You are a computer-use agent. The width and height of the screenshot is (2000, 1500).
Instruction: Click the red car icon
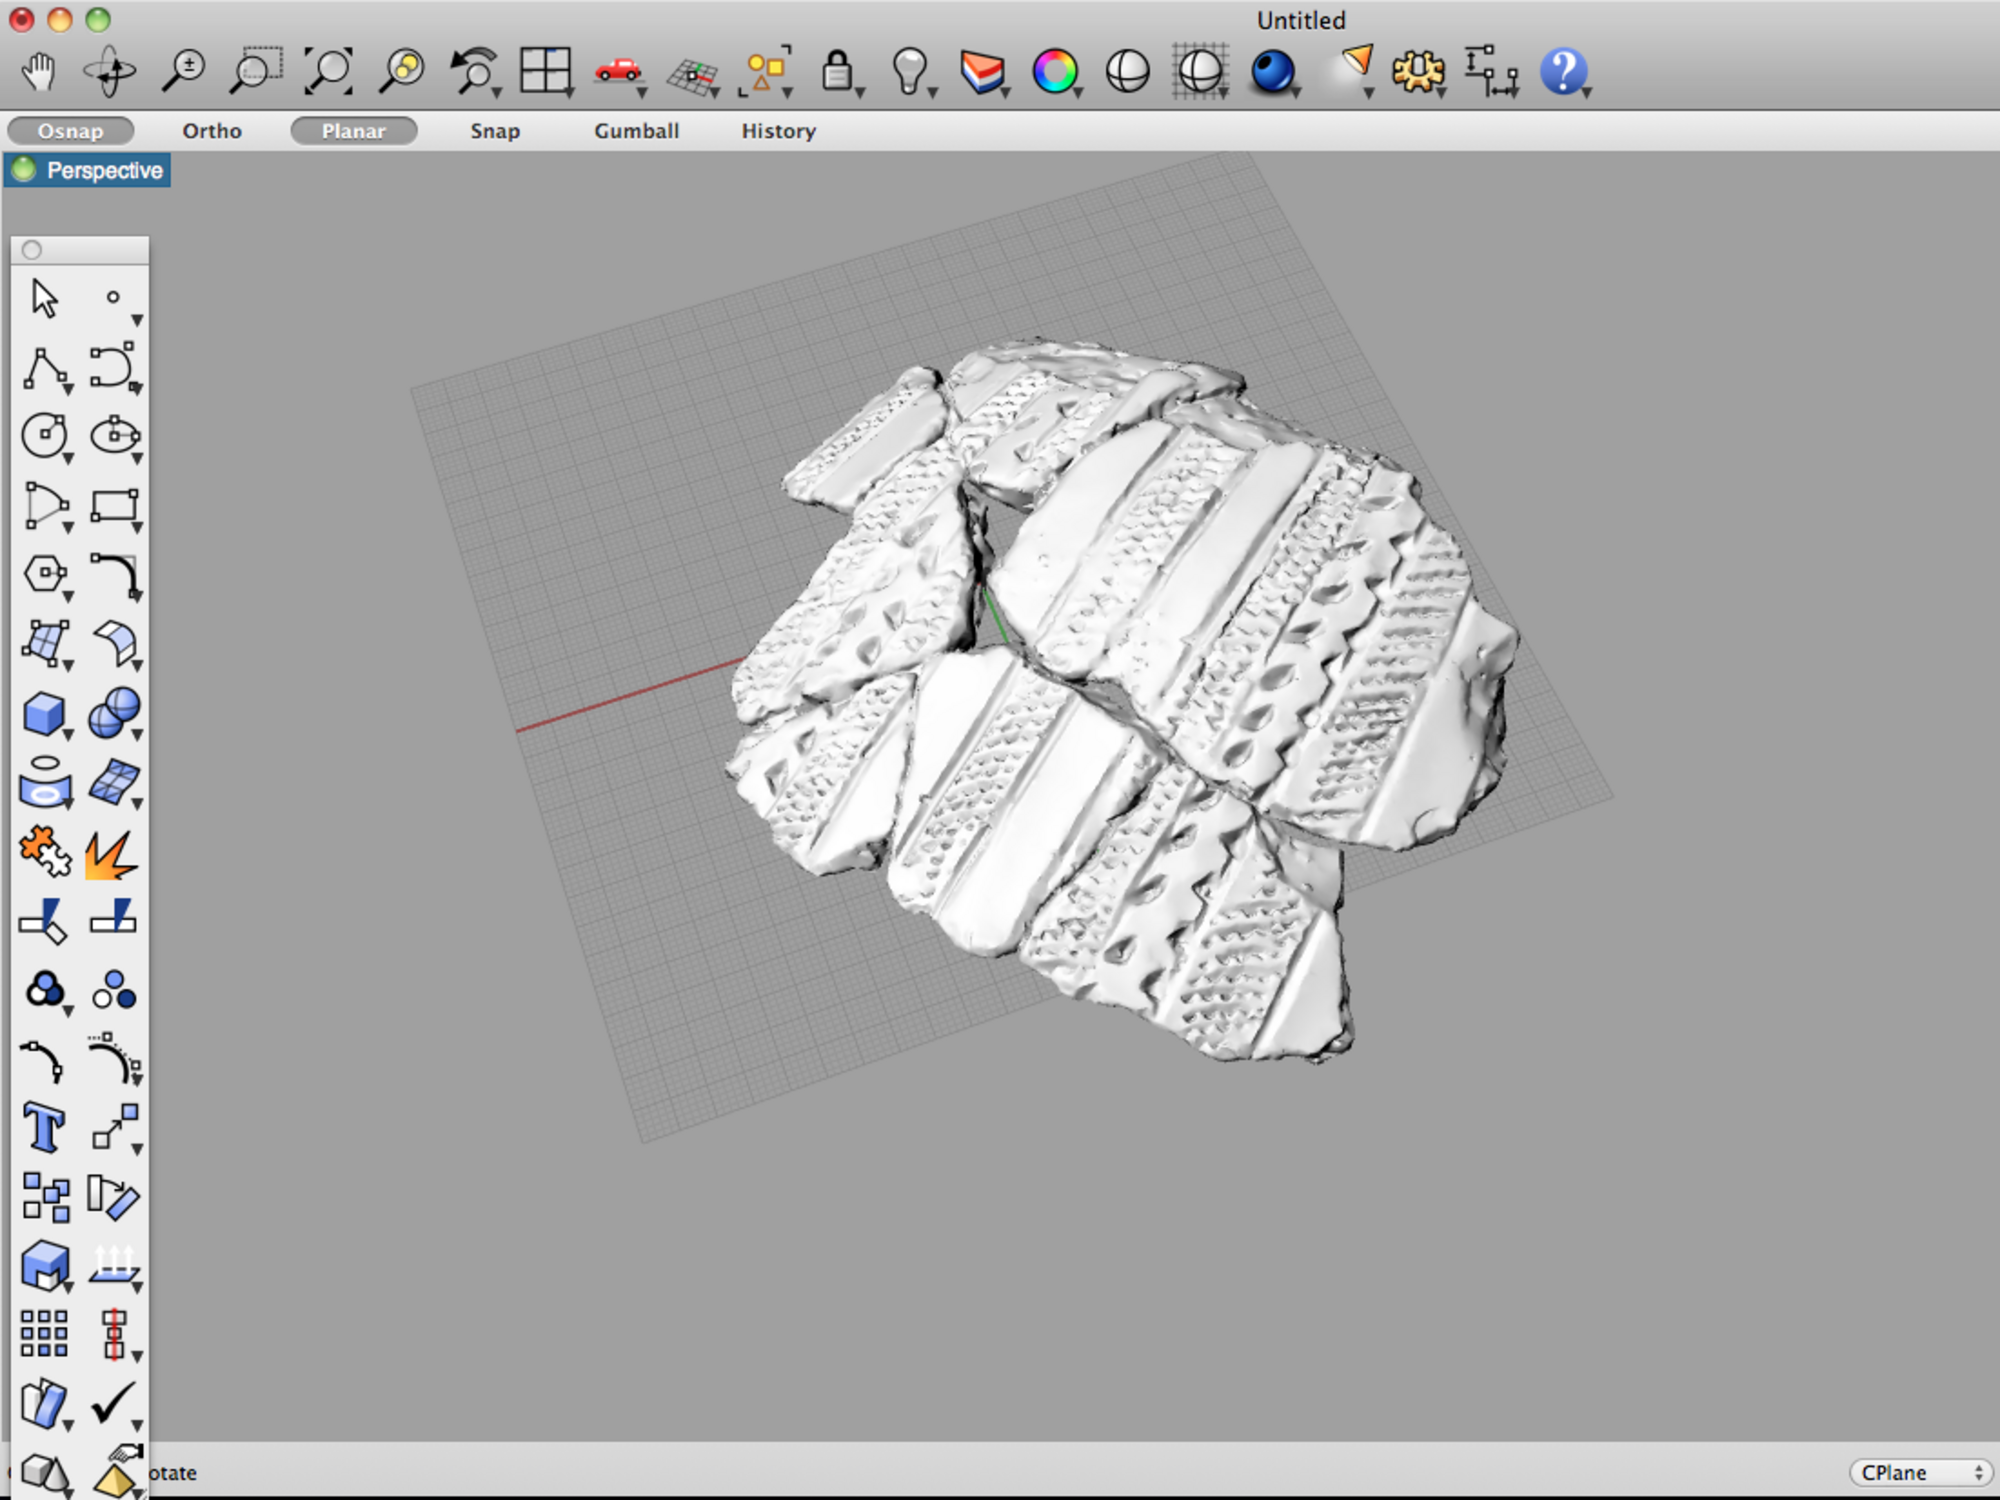pyautogui.click(x=618, y=71)
